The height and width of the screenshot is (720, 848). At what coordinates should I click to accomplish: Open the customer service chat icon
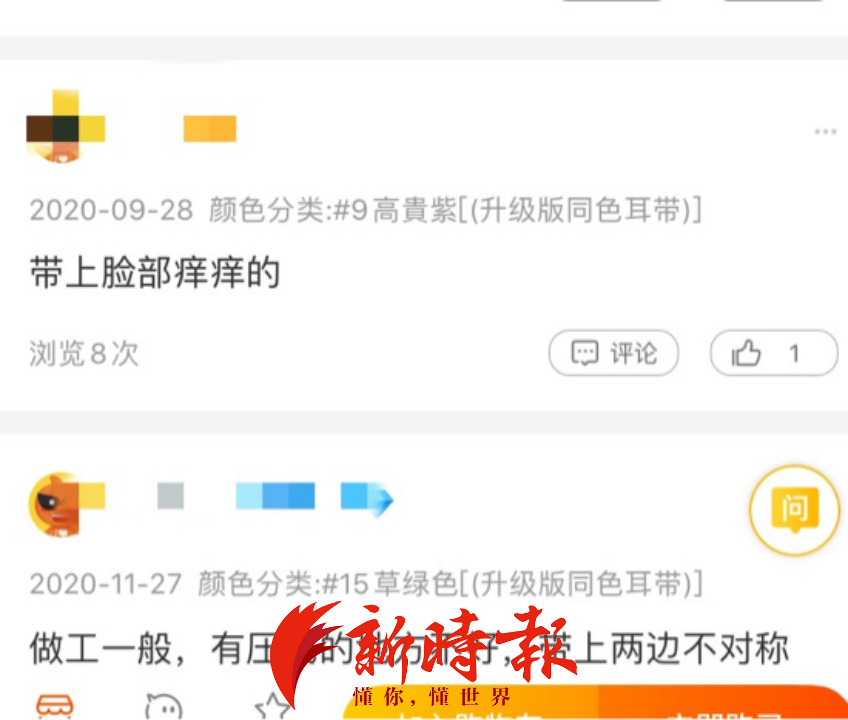[164, 706]
